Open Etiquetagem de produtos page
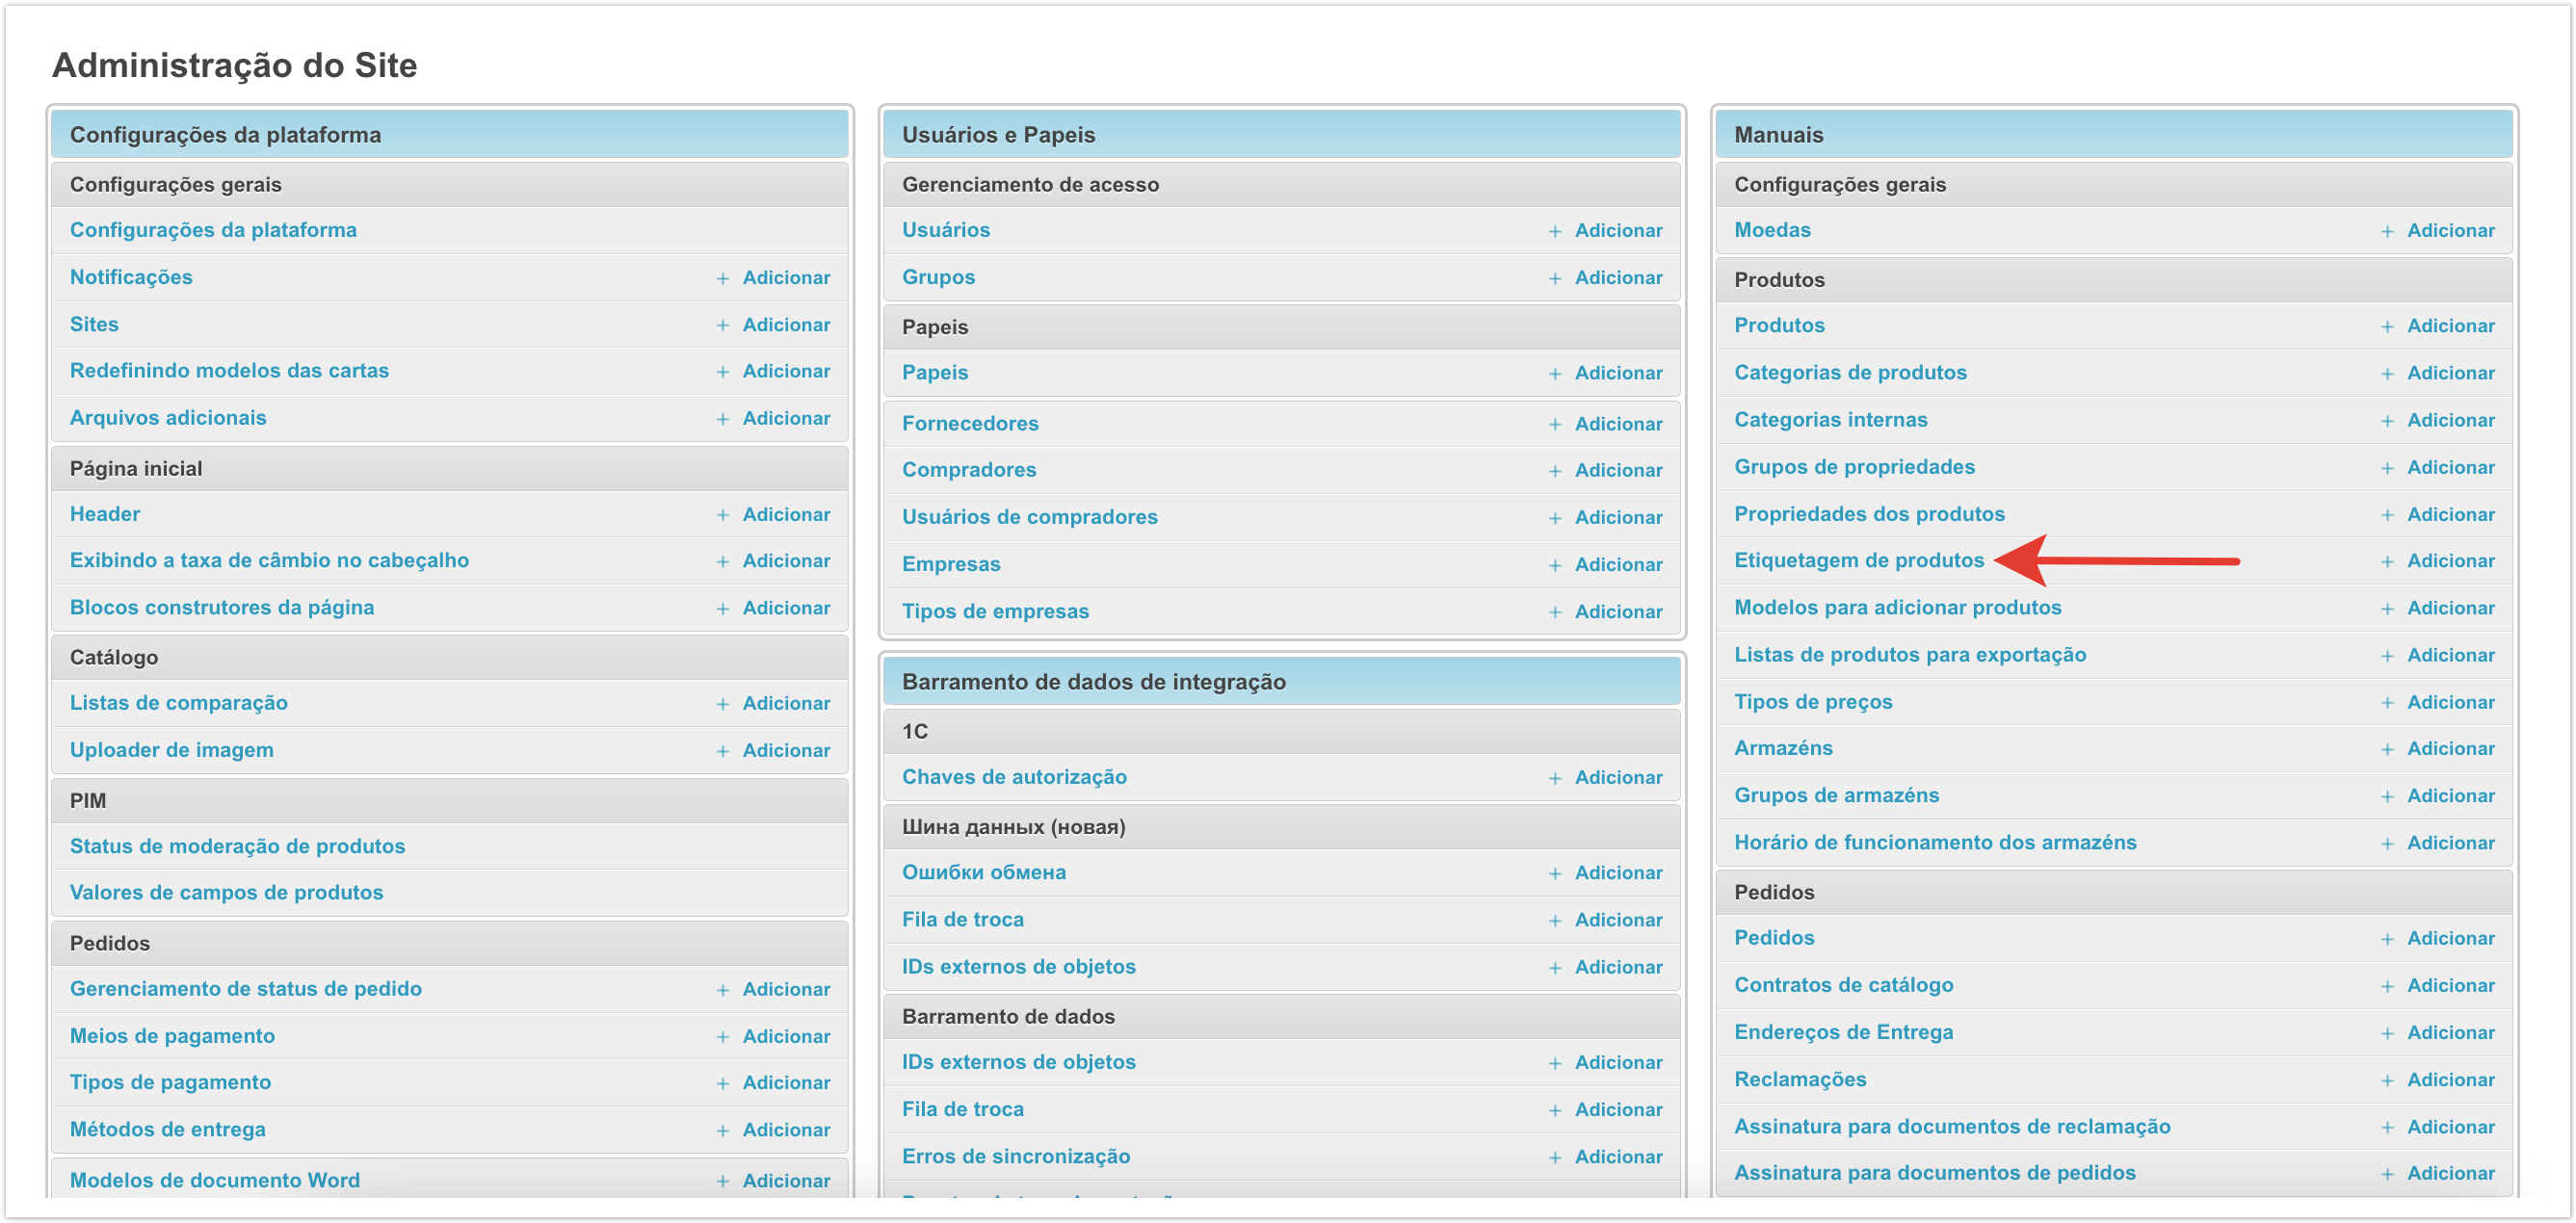This screenshot has width=2576, height=1223. pos(1858,560)
